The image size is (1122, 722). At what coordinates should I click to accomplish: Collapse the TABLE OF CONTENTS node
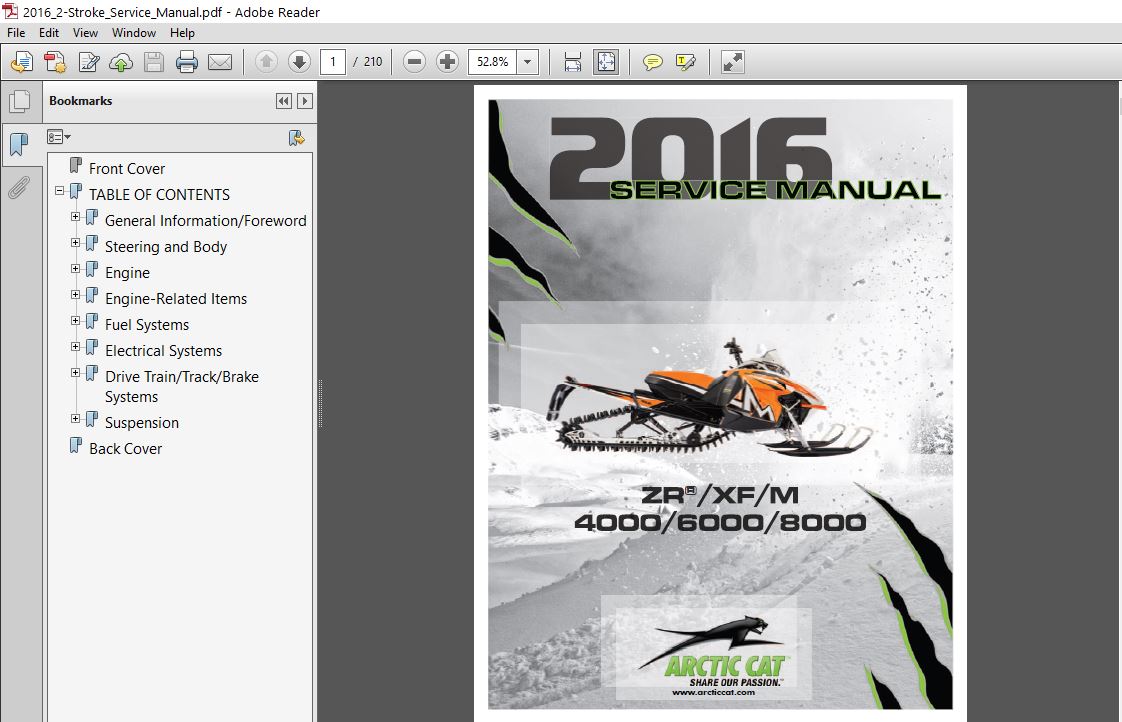(59, 191)
